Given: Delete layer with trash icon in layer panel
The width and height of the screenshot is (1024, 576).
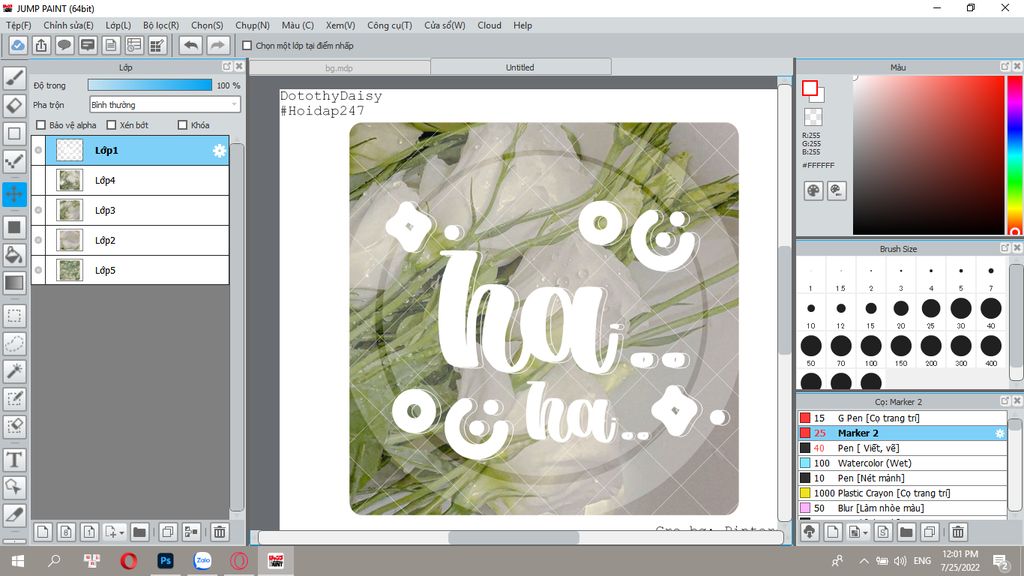Looking at the screenshot, I should [x=220, y=532].
